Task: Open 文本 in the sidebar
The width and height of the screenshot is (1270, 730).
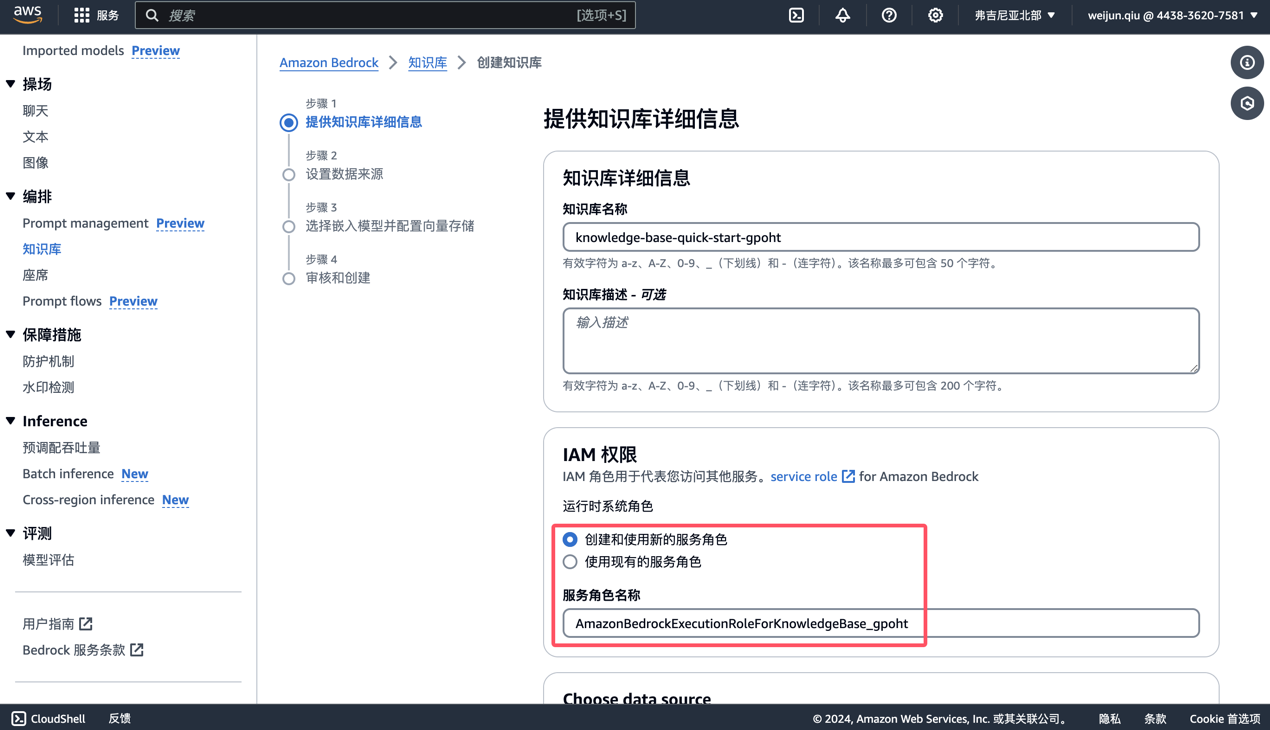Action: tap(36, 137)
